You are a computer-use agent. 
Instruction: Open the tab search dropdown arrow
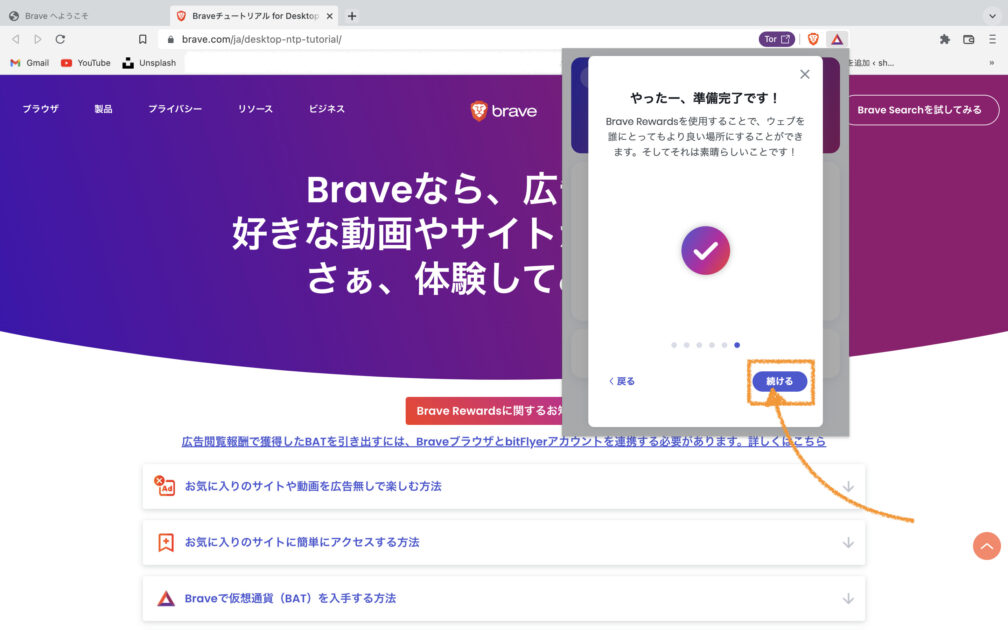(x=991, y=16)
